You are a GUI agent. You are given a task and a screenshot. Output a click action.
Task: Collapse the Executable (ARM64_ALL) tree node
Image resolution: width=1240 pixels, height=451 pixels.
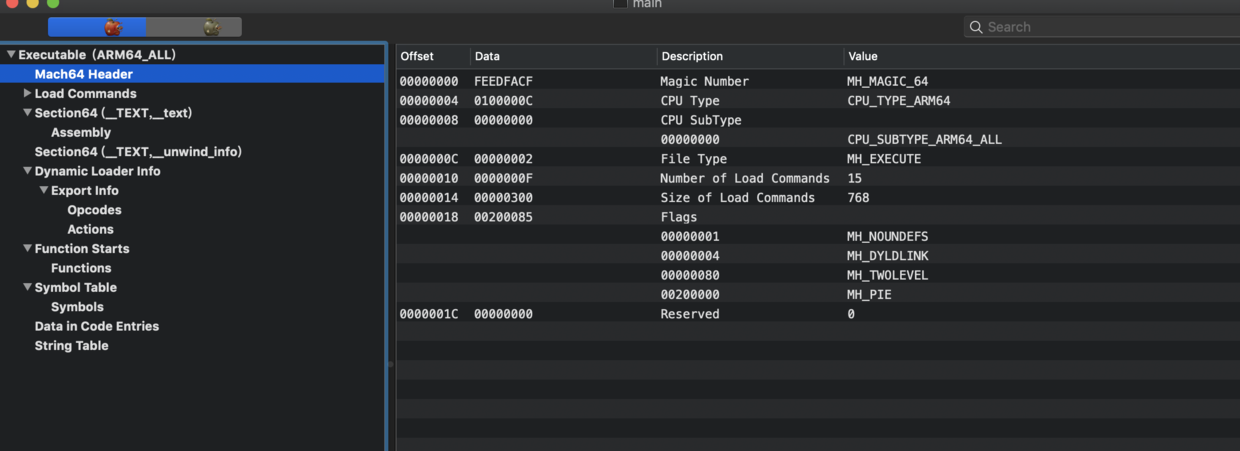click(10, 55)
